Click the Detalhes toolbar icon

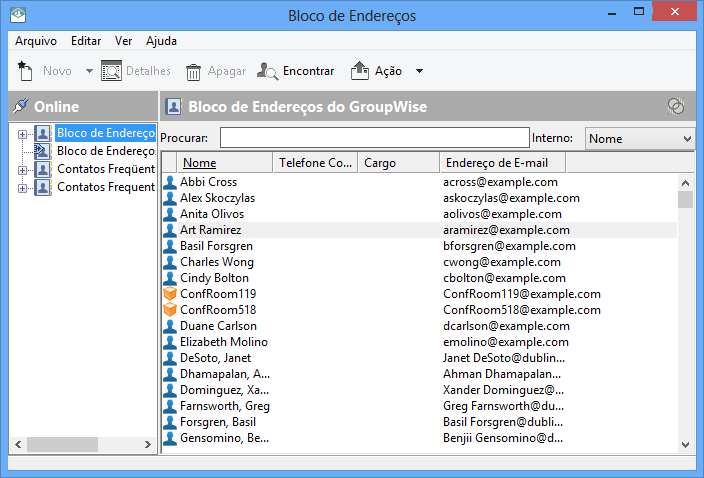111,71
